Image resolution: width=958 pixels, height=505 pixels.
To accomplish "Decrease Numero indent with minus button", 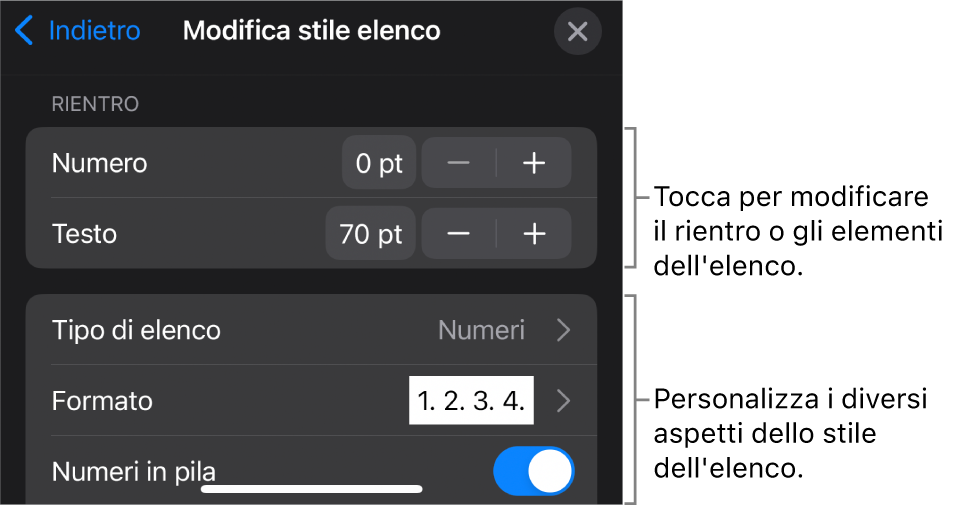I will click(459, 164).
